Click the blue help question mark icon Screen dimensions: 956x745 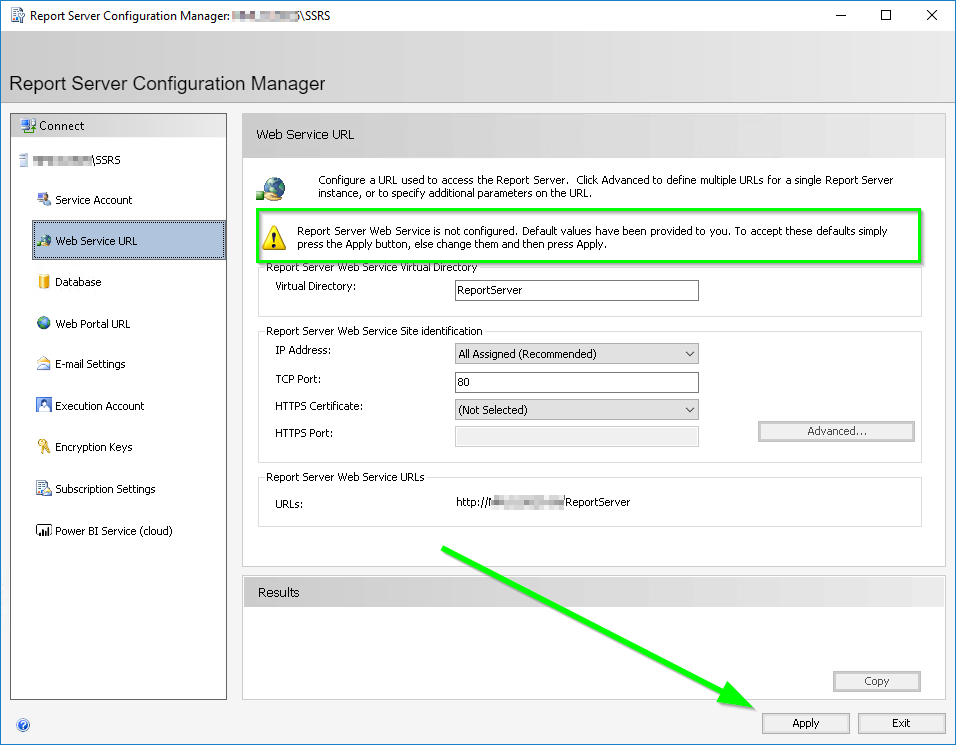tap(23, 725)
